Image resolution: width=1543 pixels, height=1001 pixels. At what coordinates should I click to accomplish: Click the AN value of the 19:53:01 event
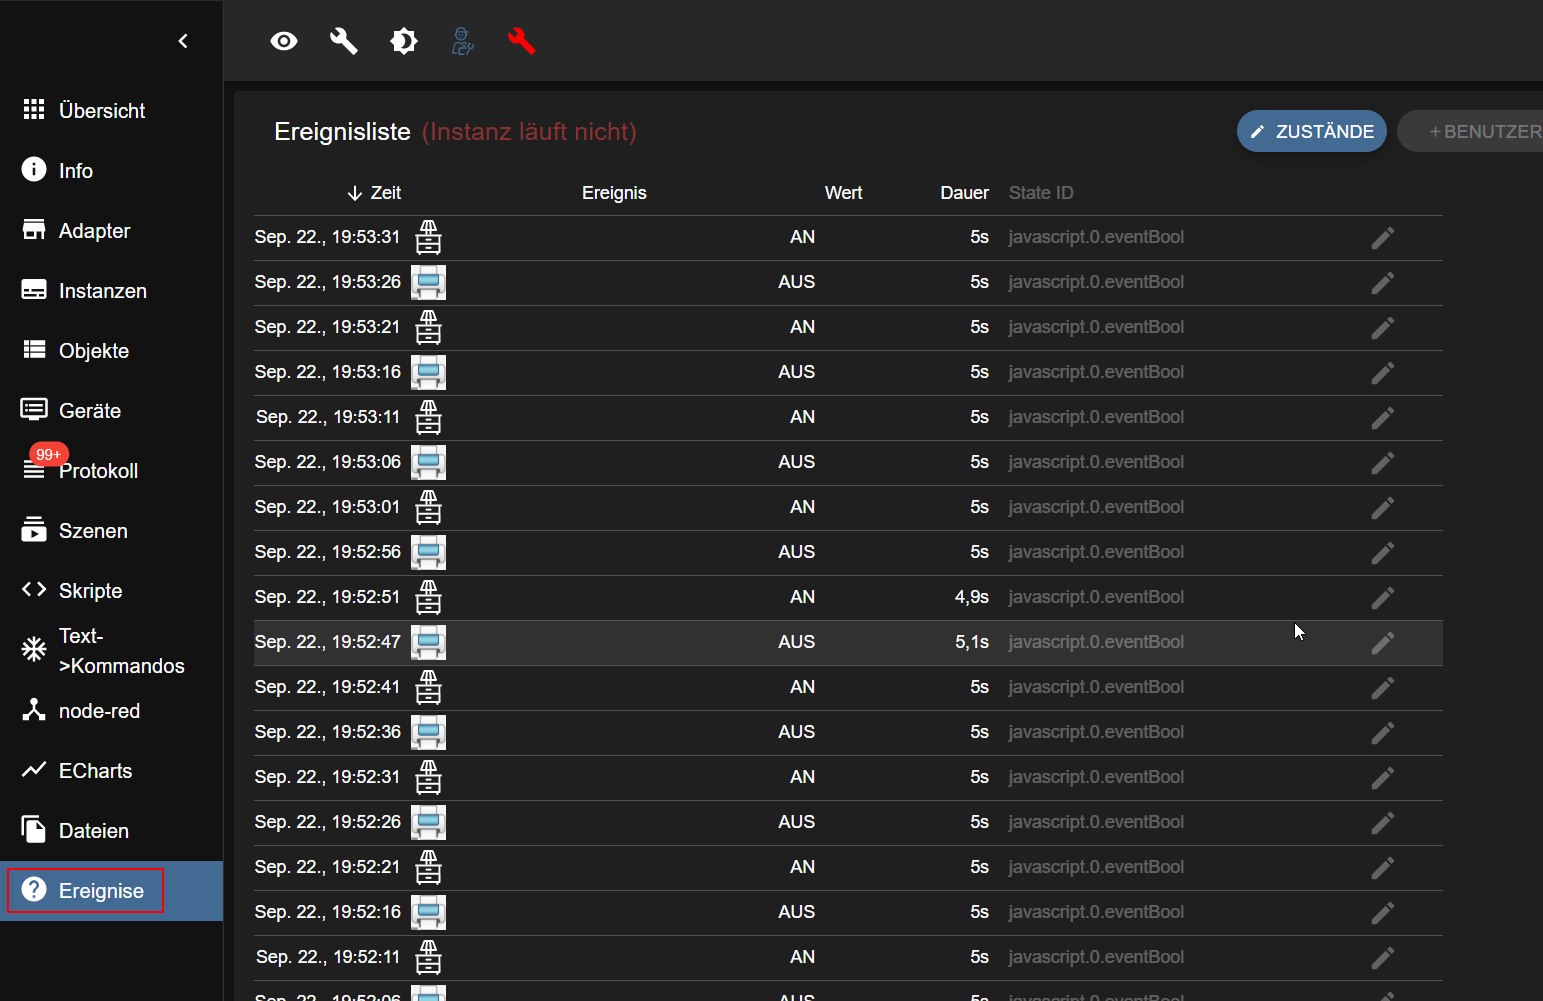[803, 507]
